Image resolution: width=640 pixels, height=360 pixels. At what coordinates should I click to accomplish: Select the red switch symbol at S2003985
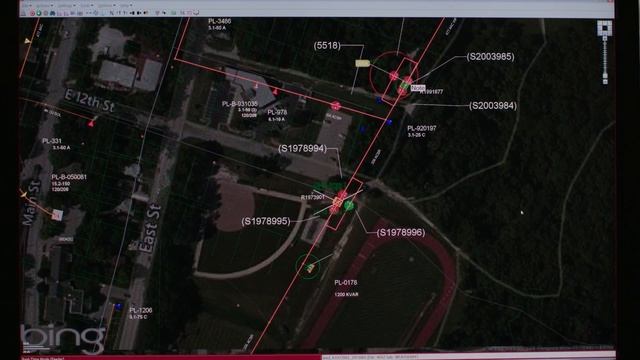[x=408, y=80]
